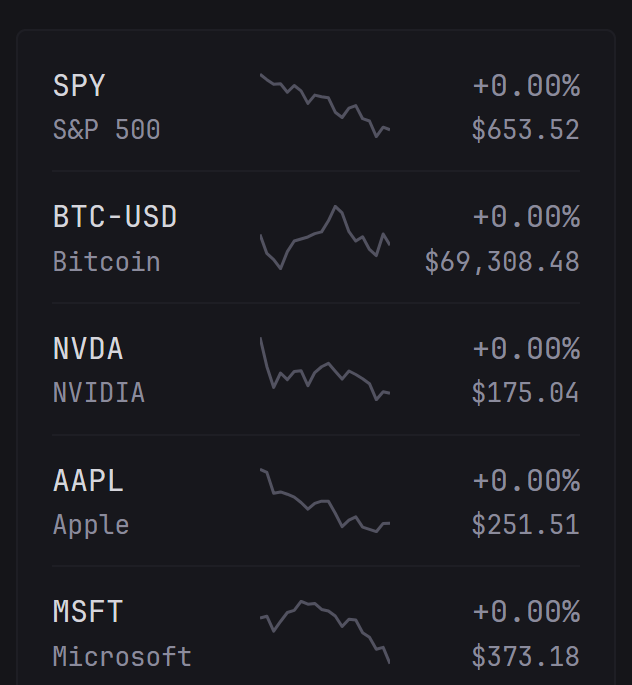Click the Bitcoin name label

[106, 262]
